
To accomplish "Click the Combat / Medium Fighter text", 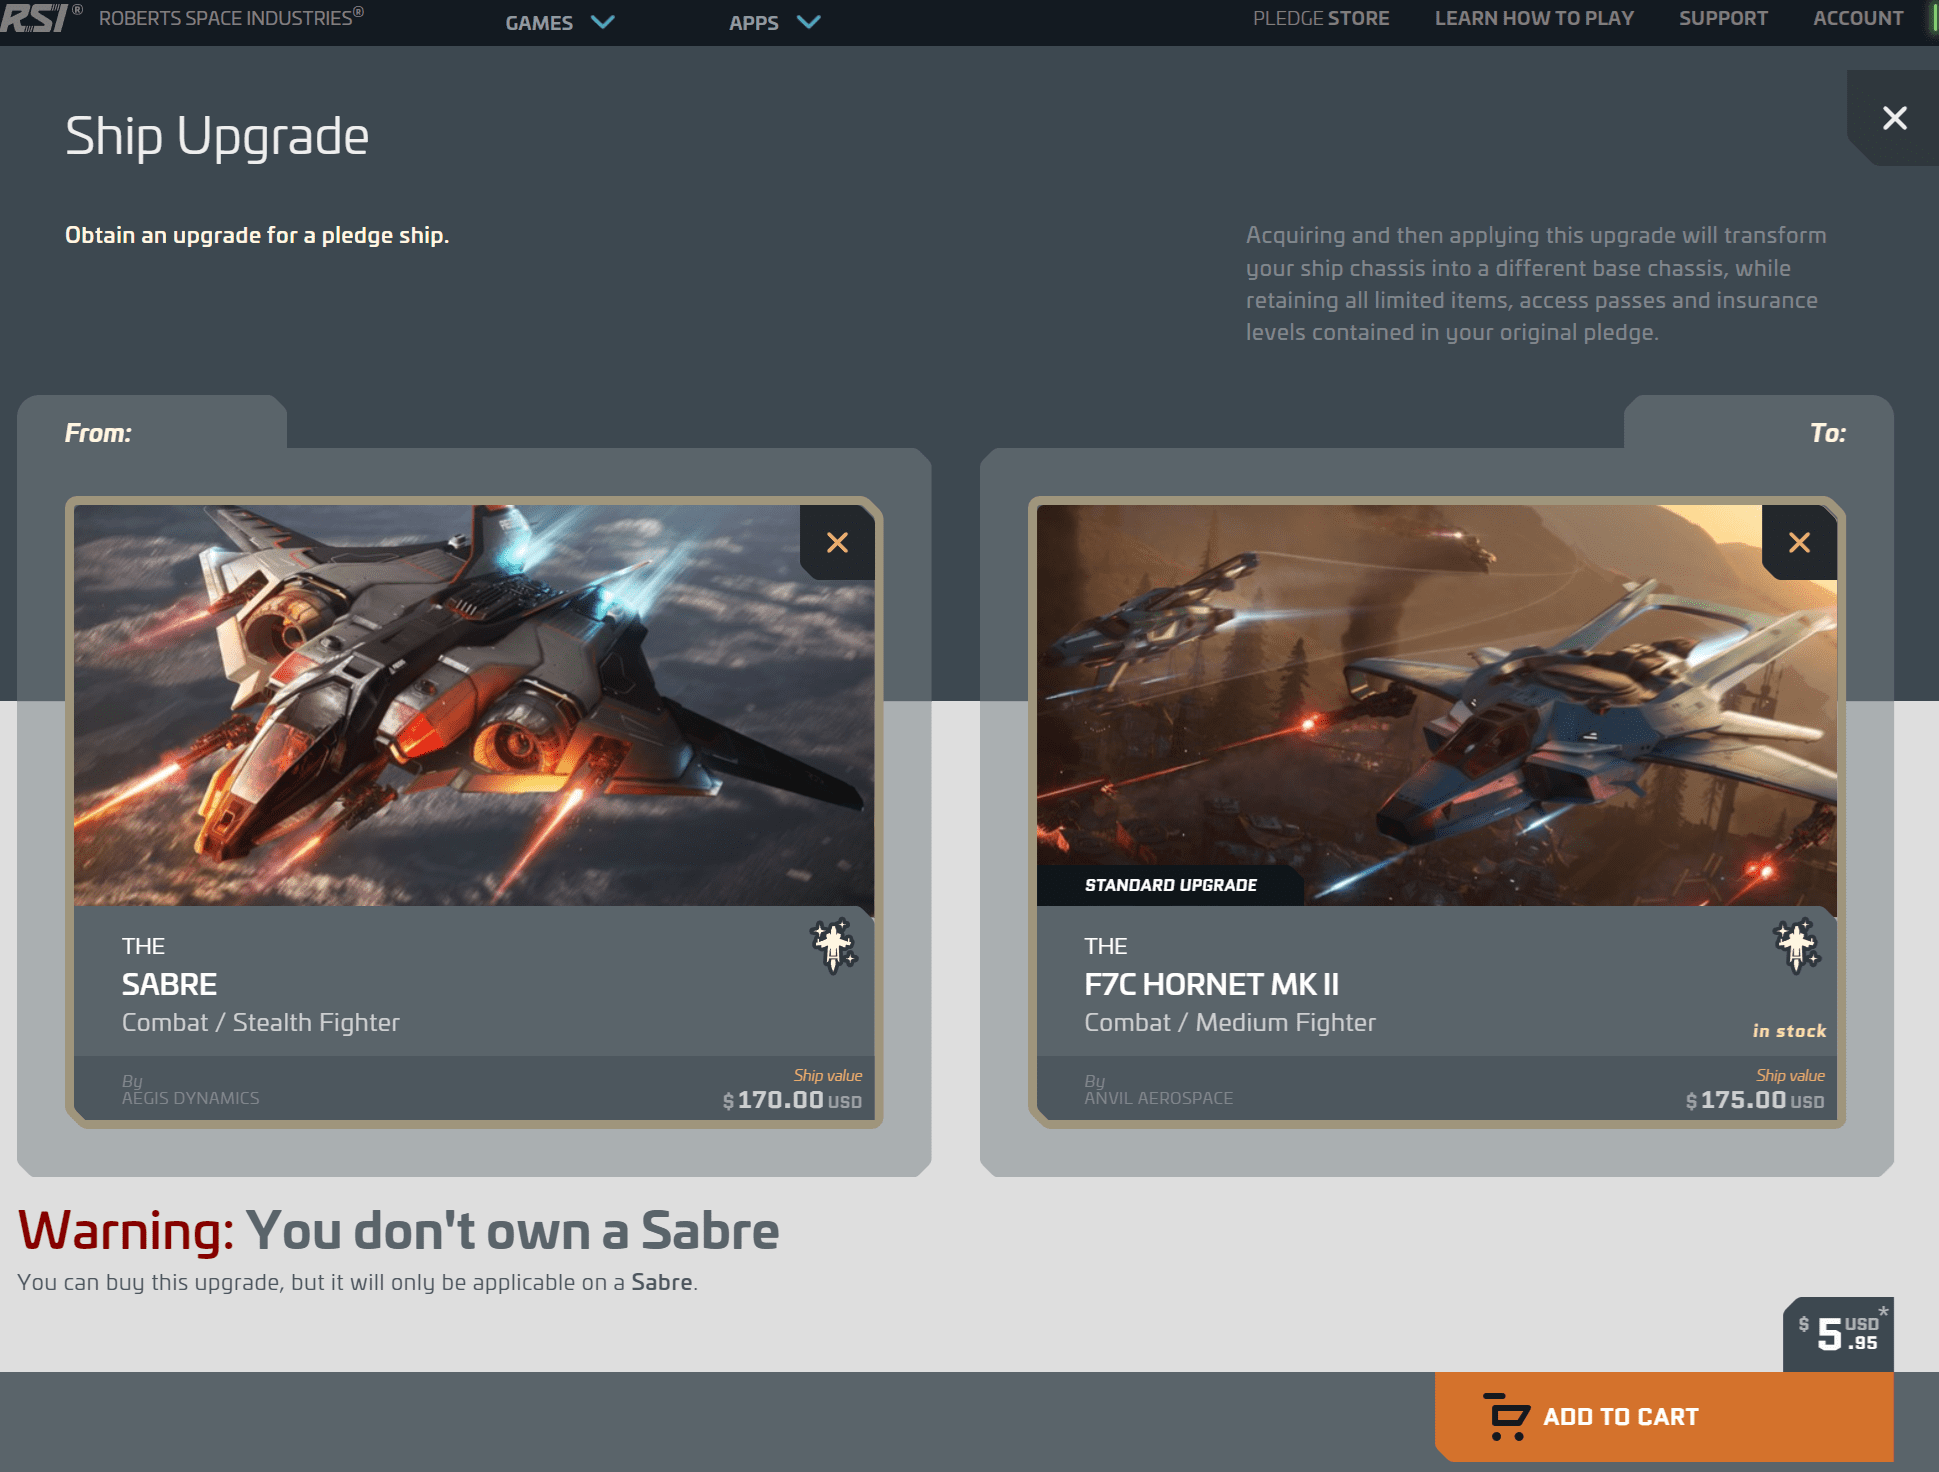I will 1230,1022.
